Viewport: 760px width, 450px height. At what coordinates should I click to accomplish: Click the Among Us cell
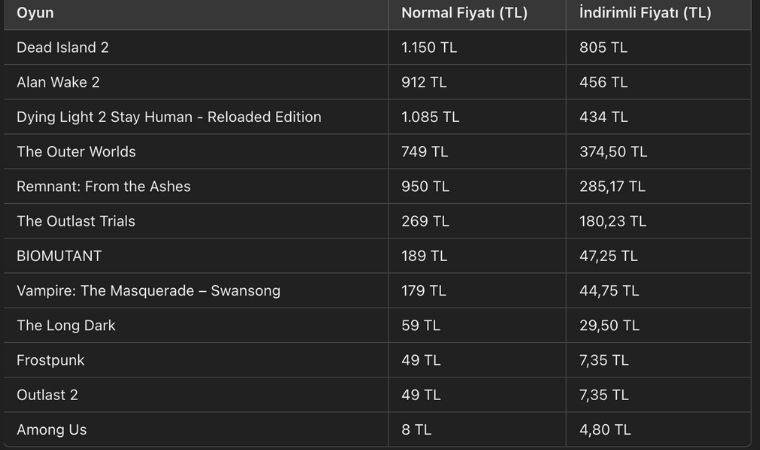(52, 430)
